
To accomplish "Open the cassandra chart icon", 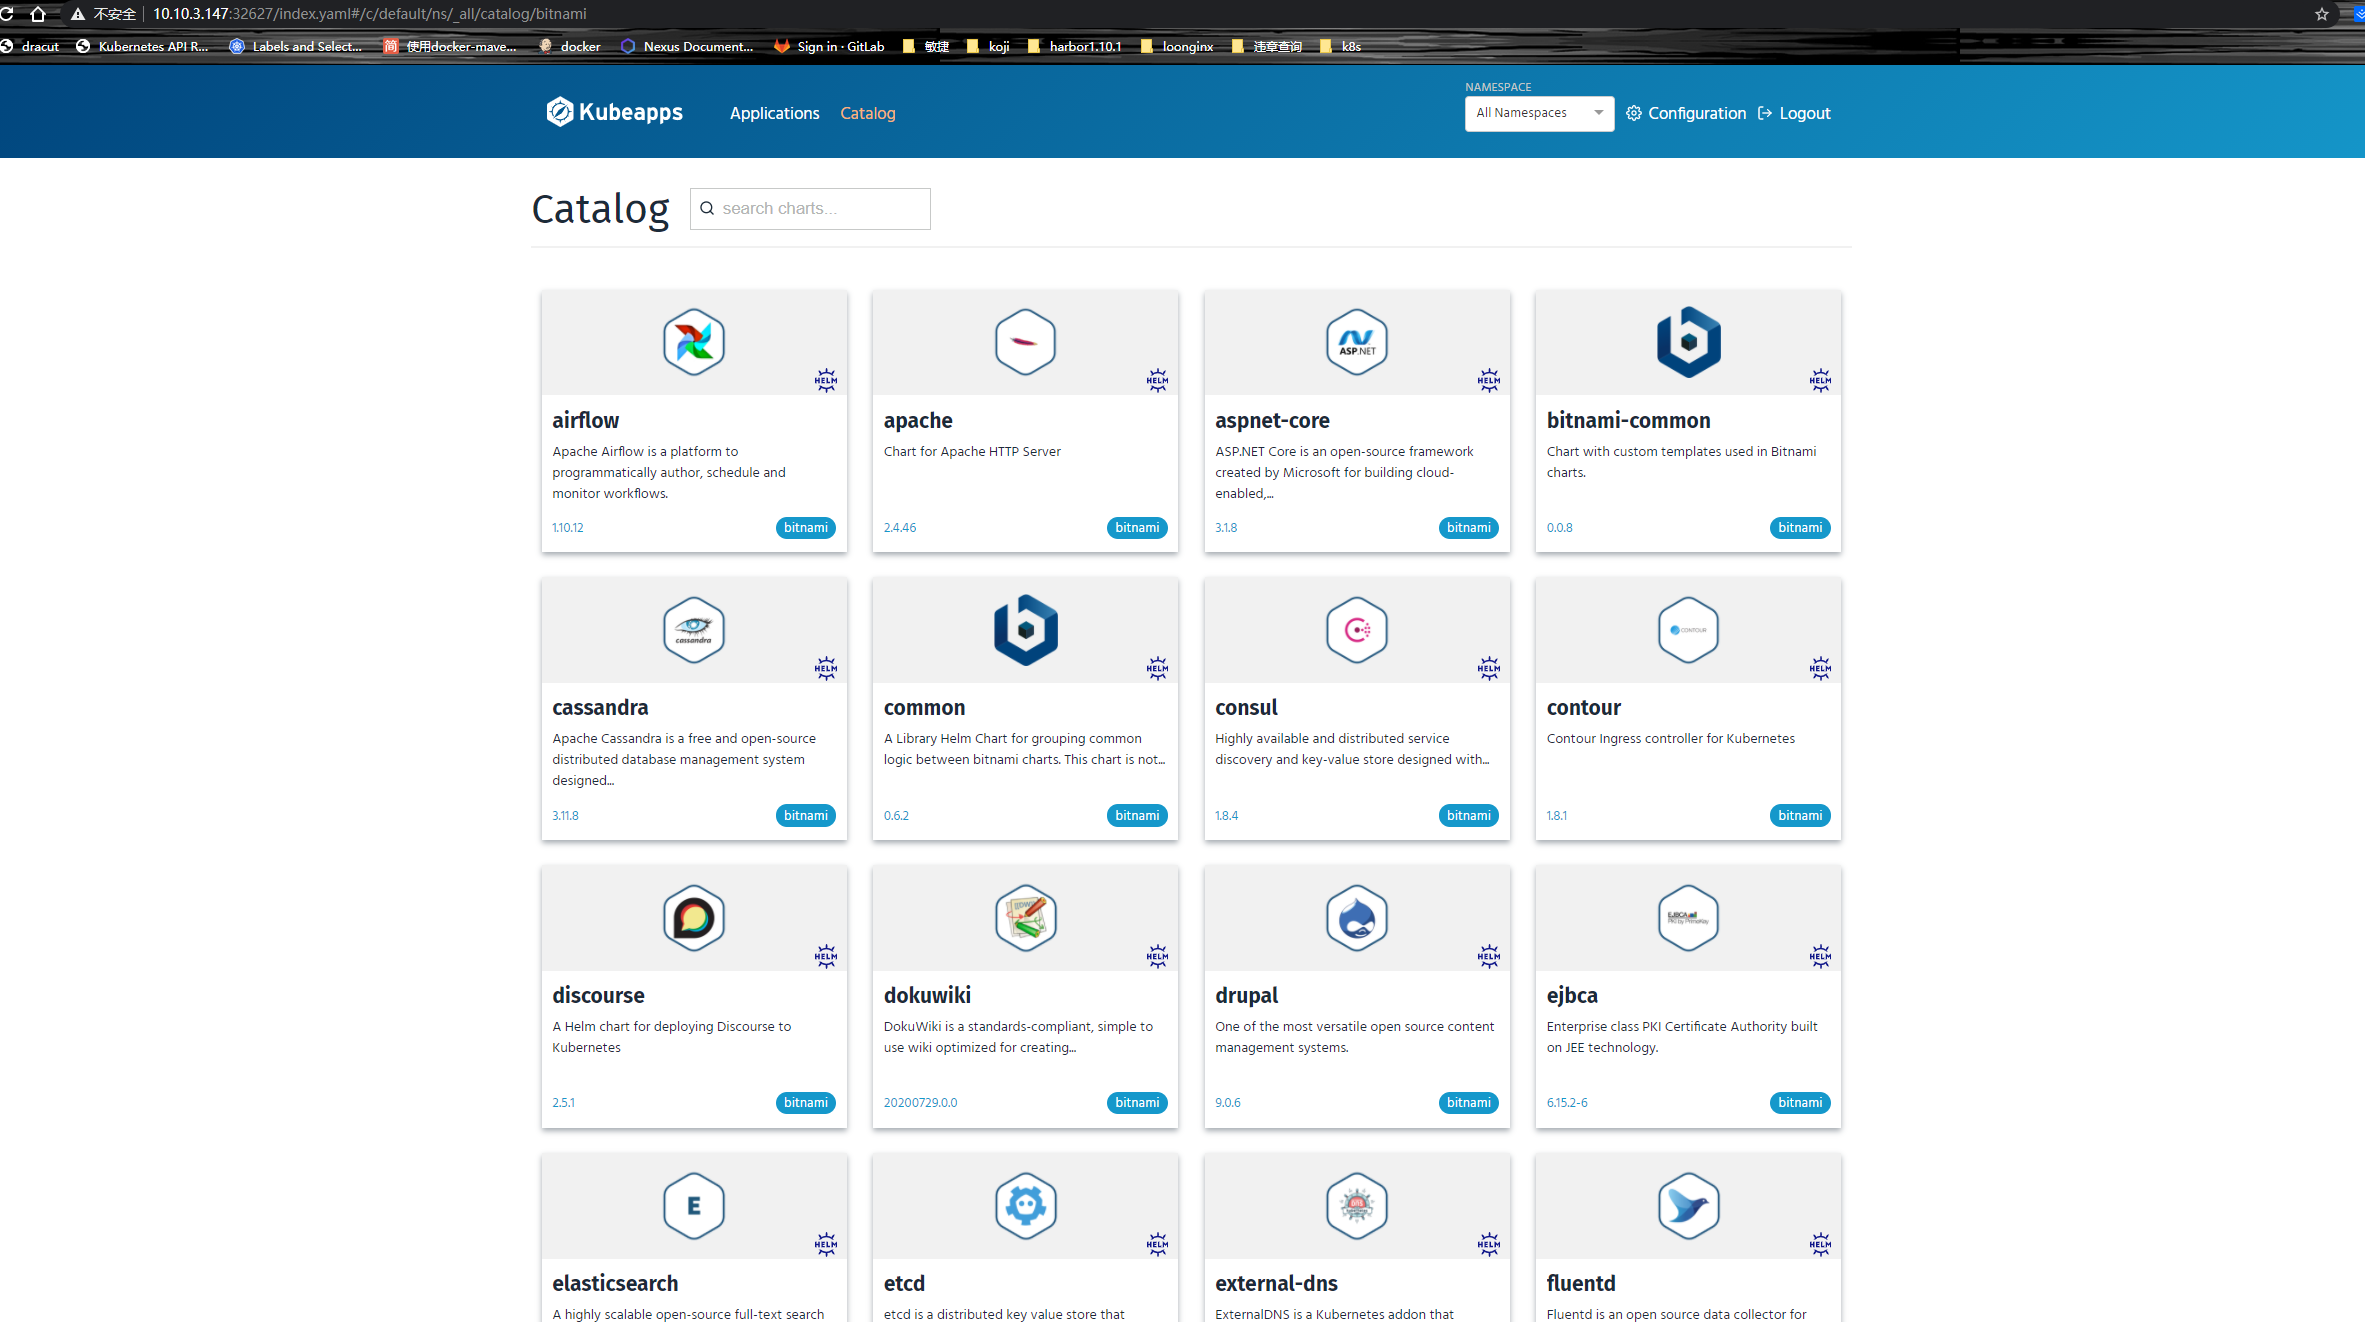I will 693,630.
